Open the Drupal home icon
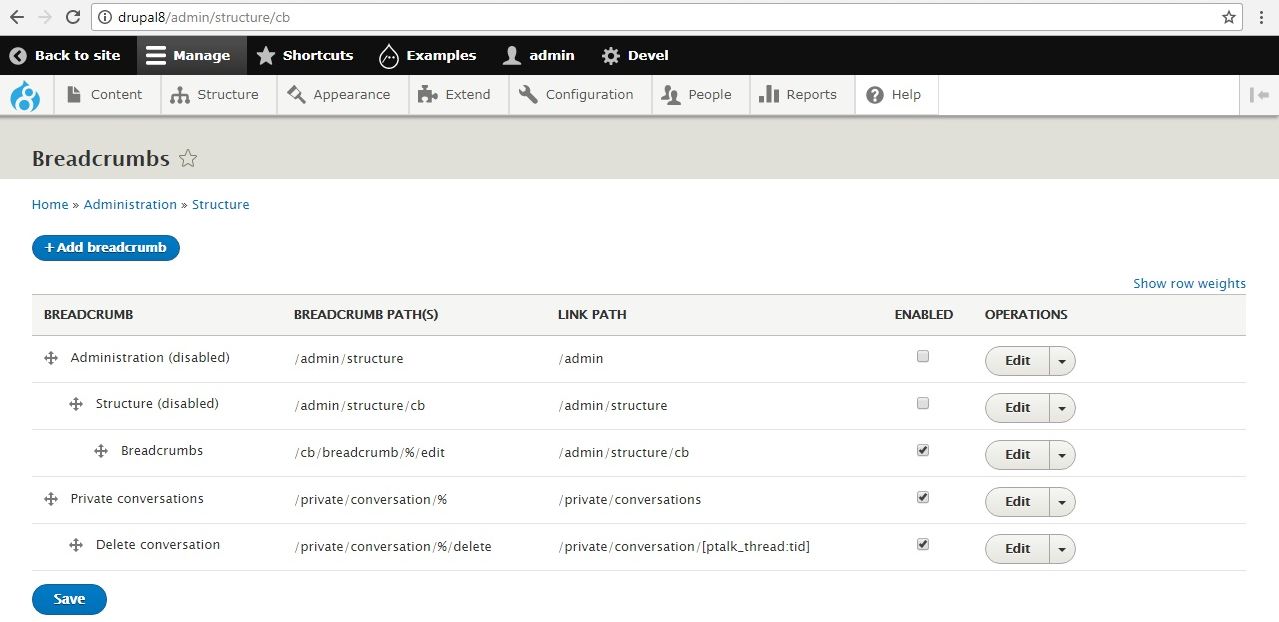Viewport: 1279px width, 622px height. click(25, 94)
